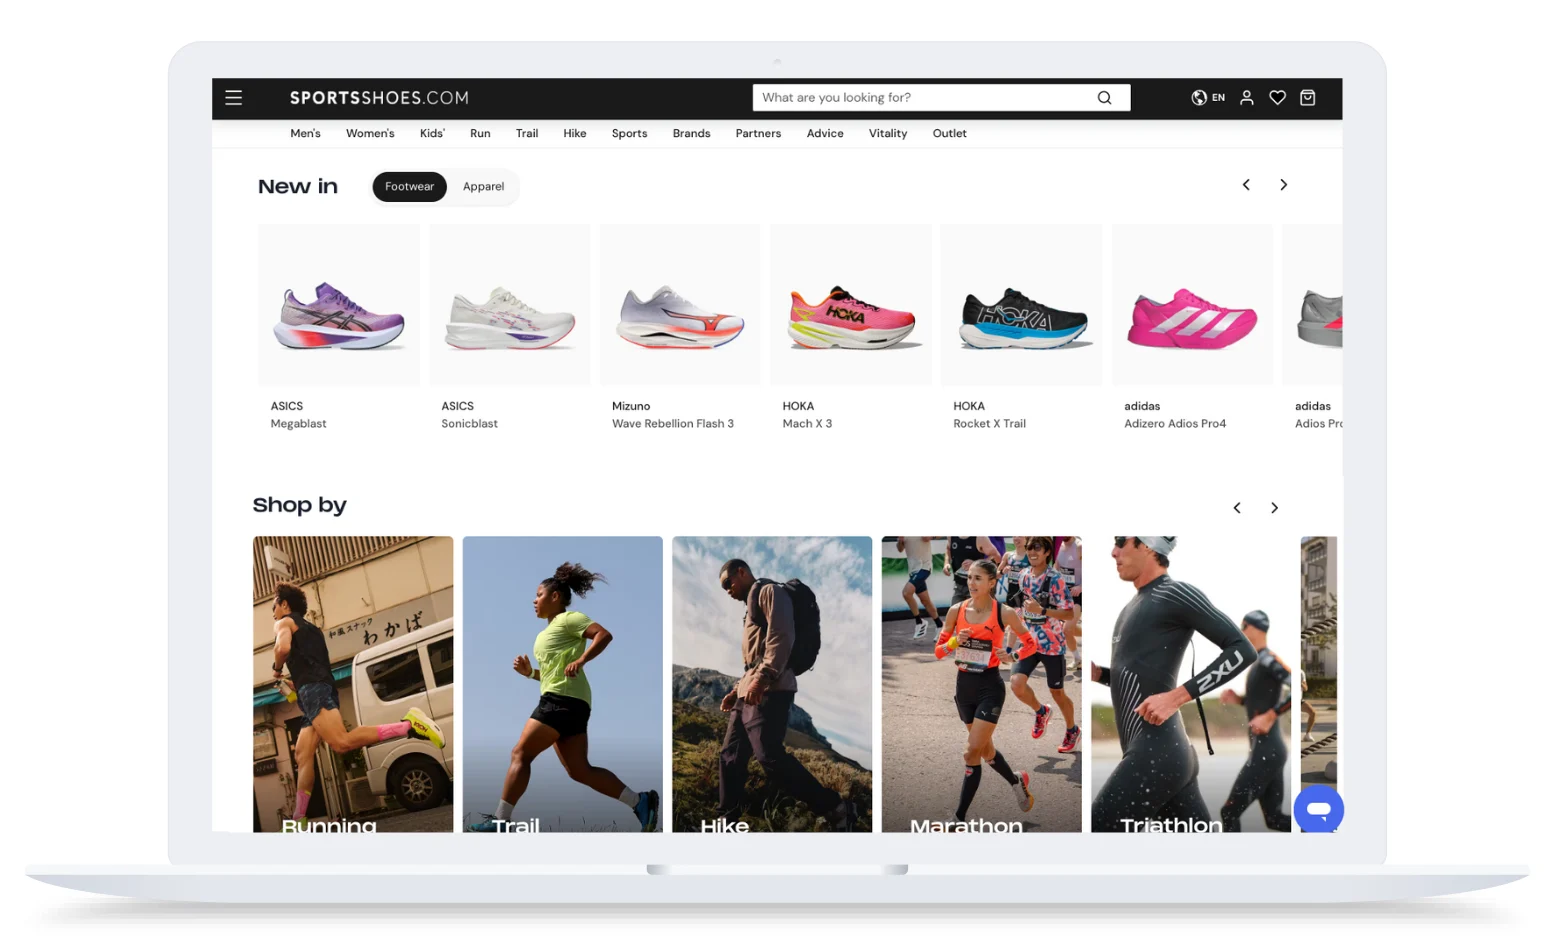
Task: Show previous New in products
Action: (x=1246, y=185)
